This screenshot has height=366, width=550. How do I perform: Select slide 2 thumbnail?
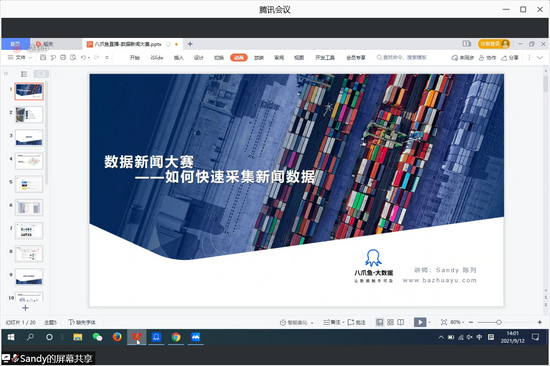pyautogui.click(x=29, y=115)
